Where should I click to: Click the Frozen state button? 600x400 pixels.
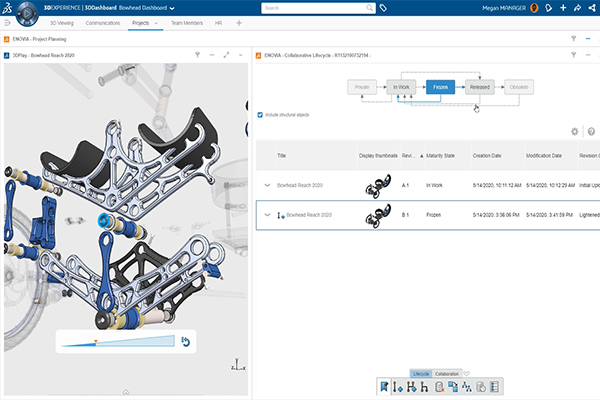click(x=440, y=88)
